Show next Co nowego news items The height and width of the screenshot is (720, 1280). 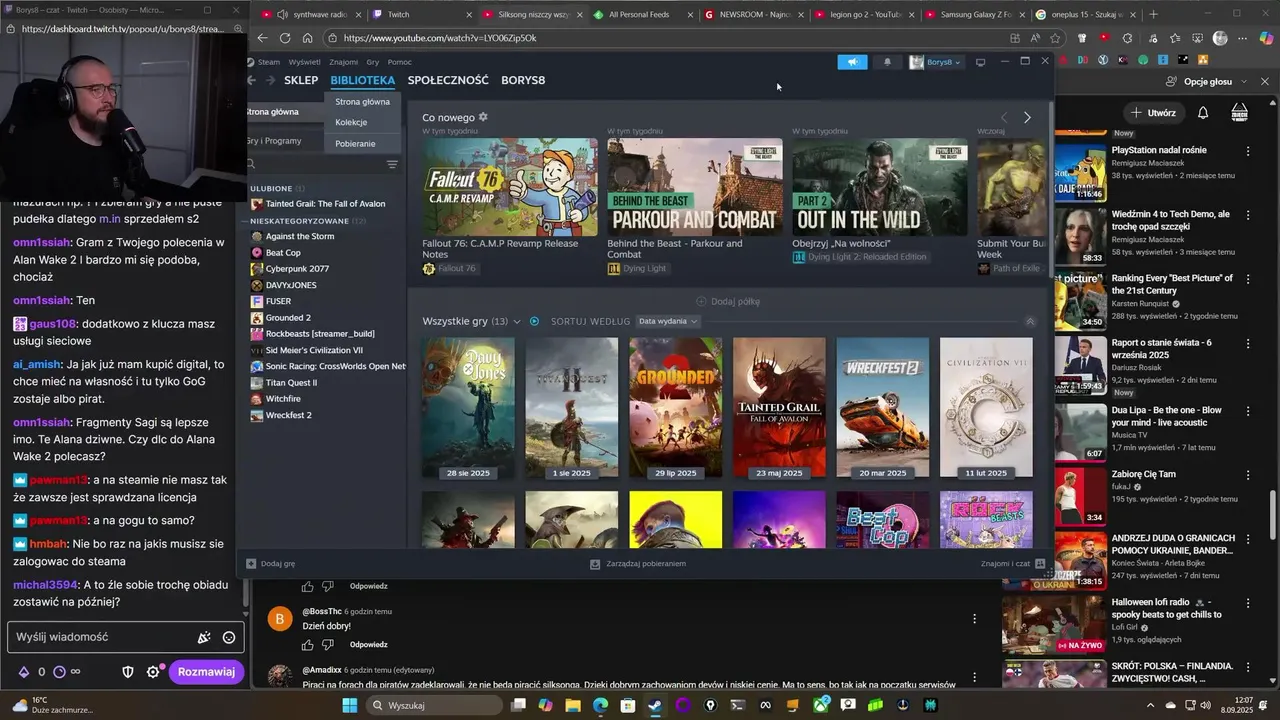(x=1027, y=118)
